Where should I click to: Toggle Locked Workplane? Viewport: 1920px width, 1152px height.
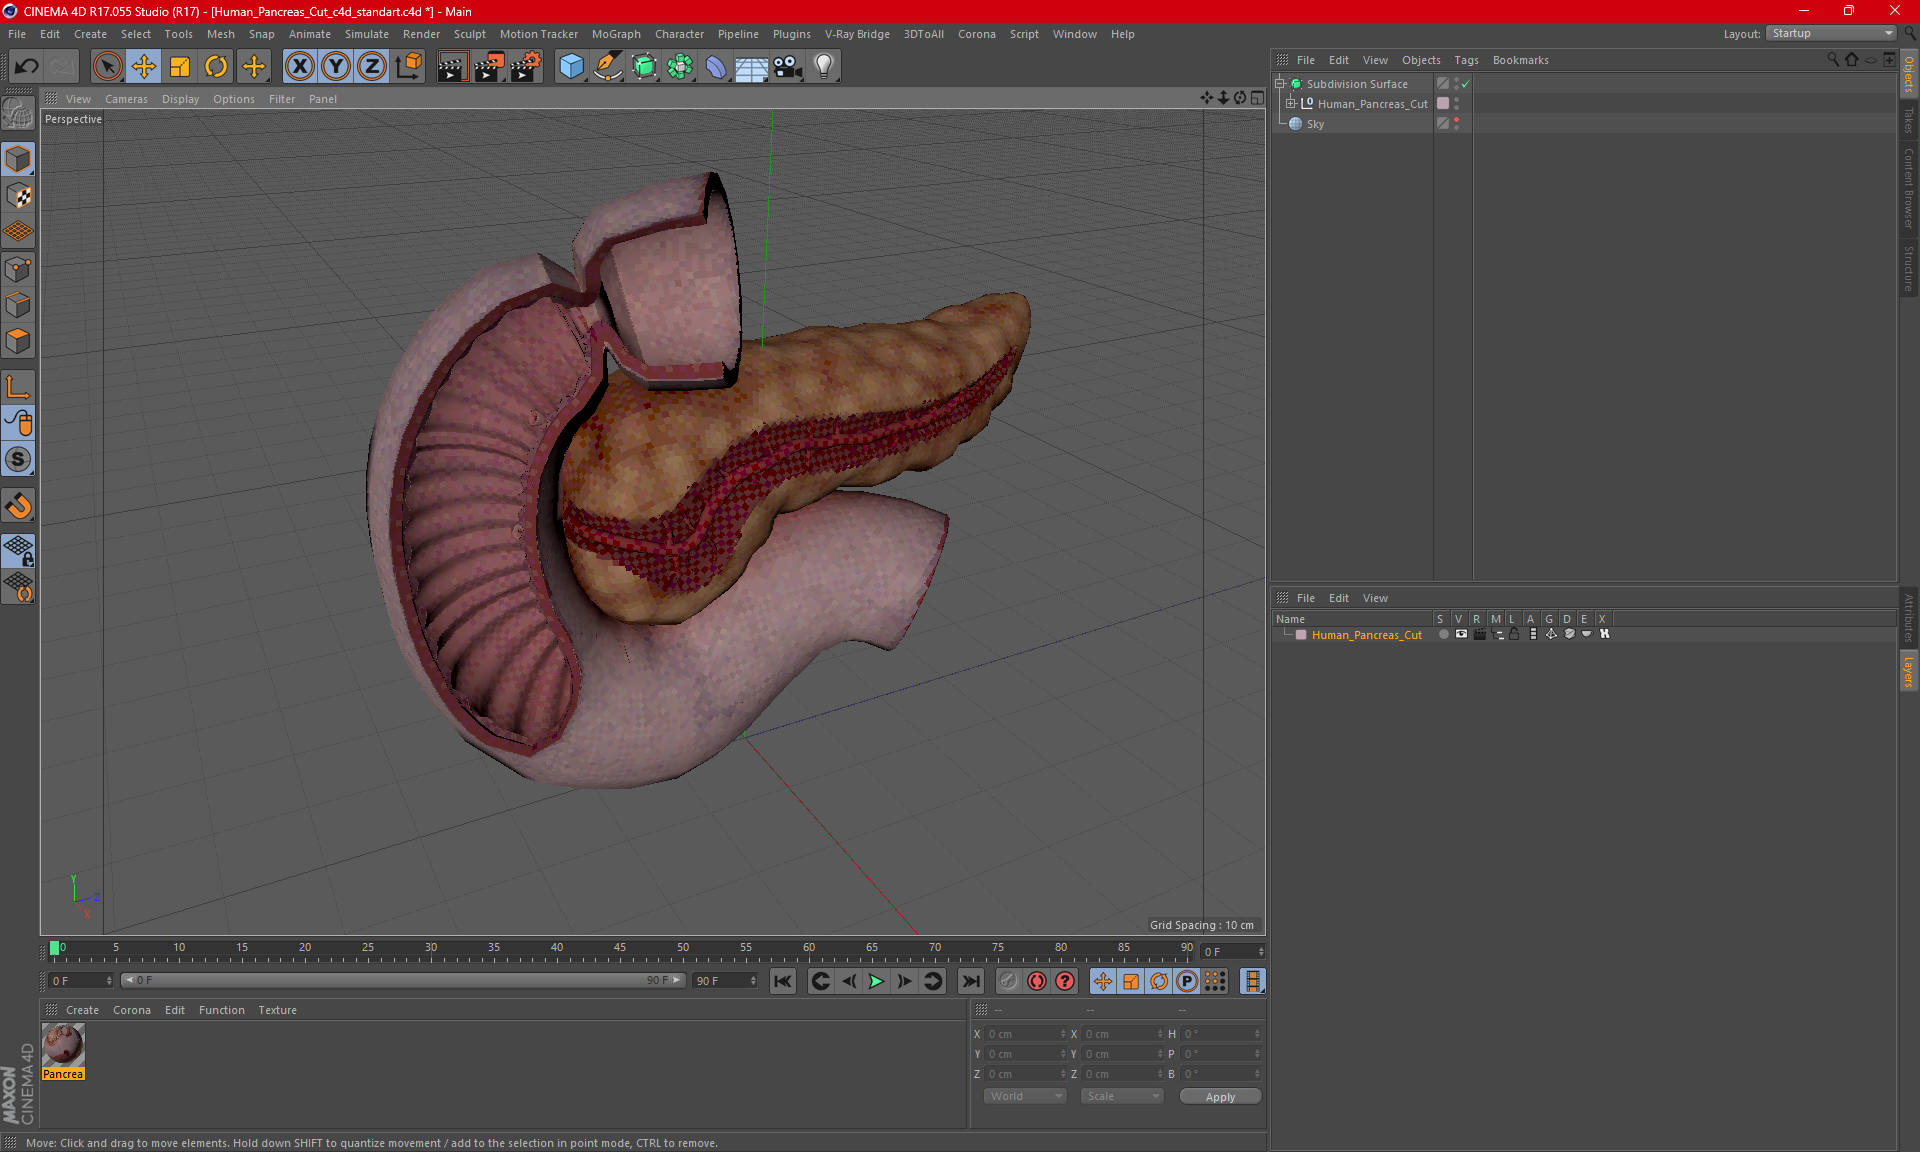click(x=18, y=551)
